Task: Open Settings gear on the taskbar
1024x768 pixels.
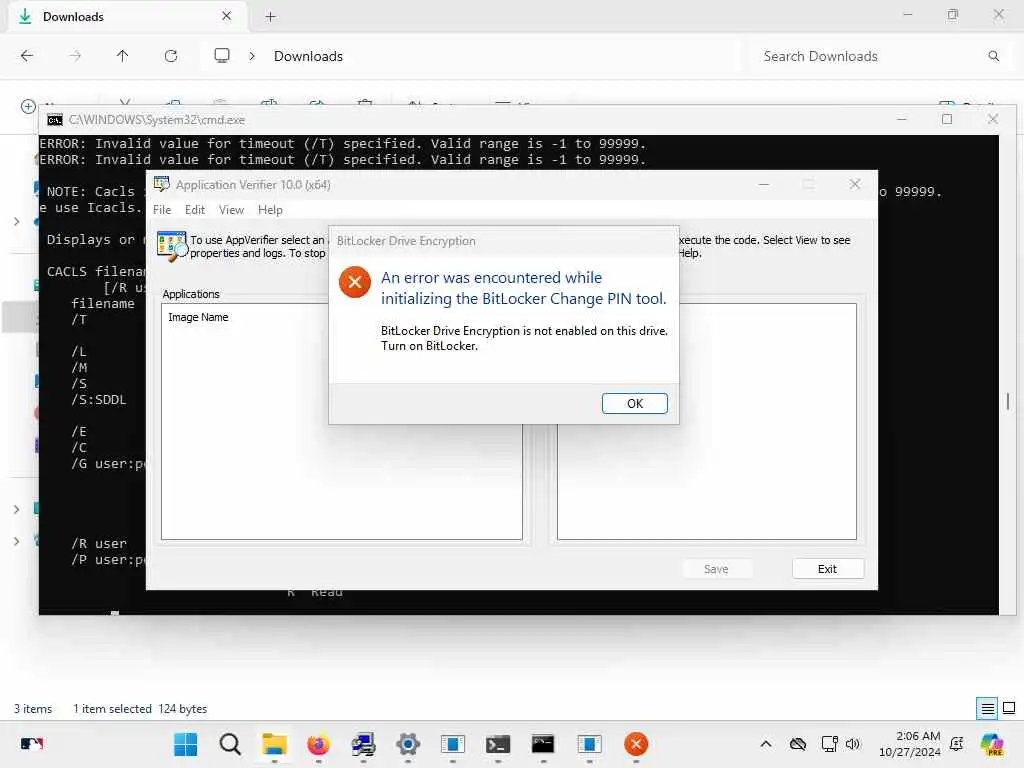Action: [x=408, y=744]
